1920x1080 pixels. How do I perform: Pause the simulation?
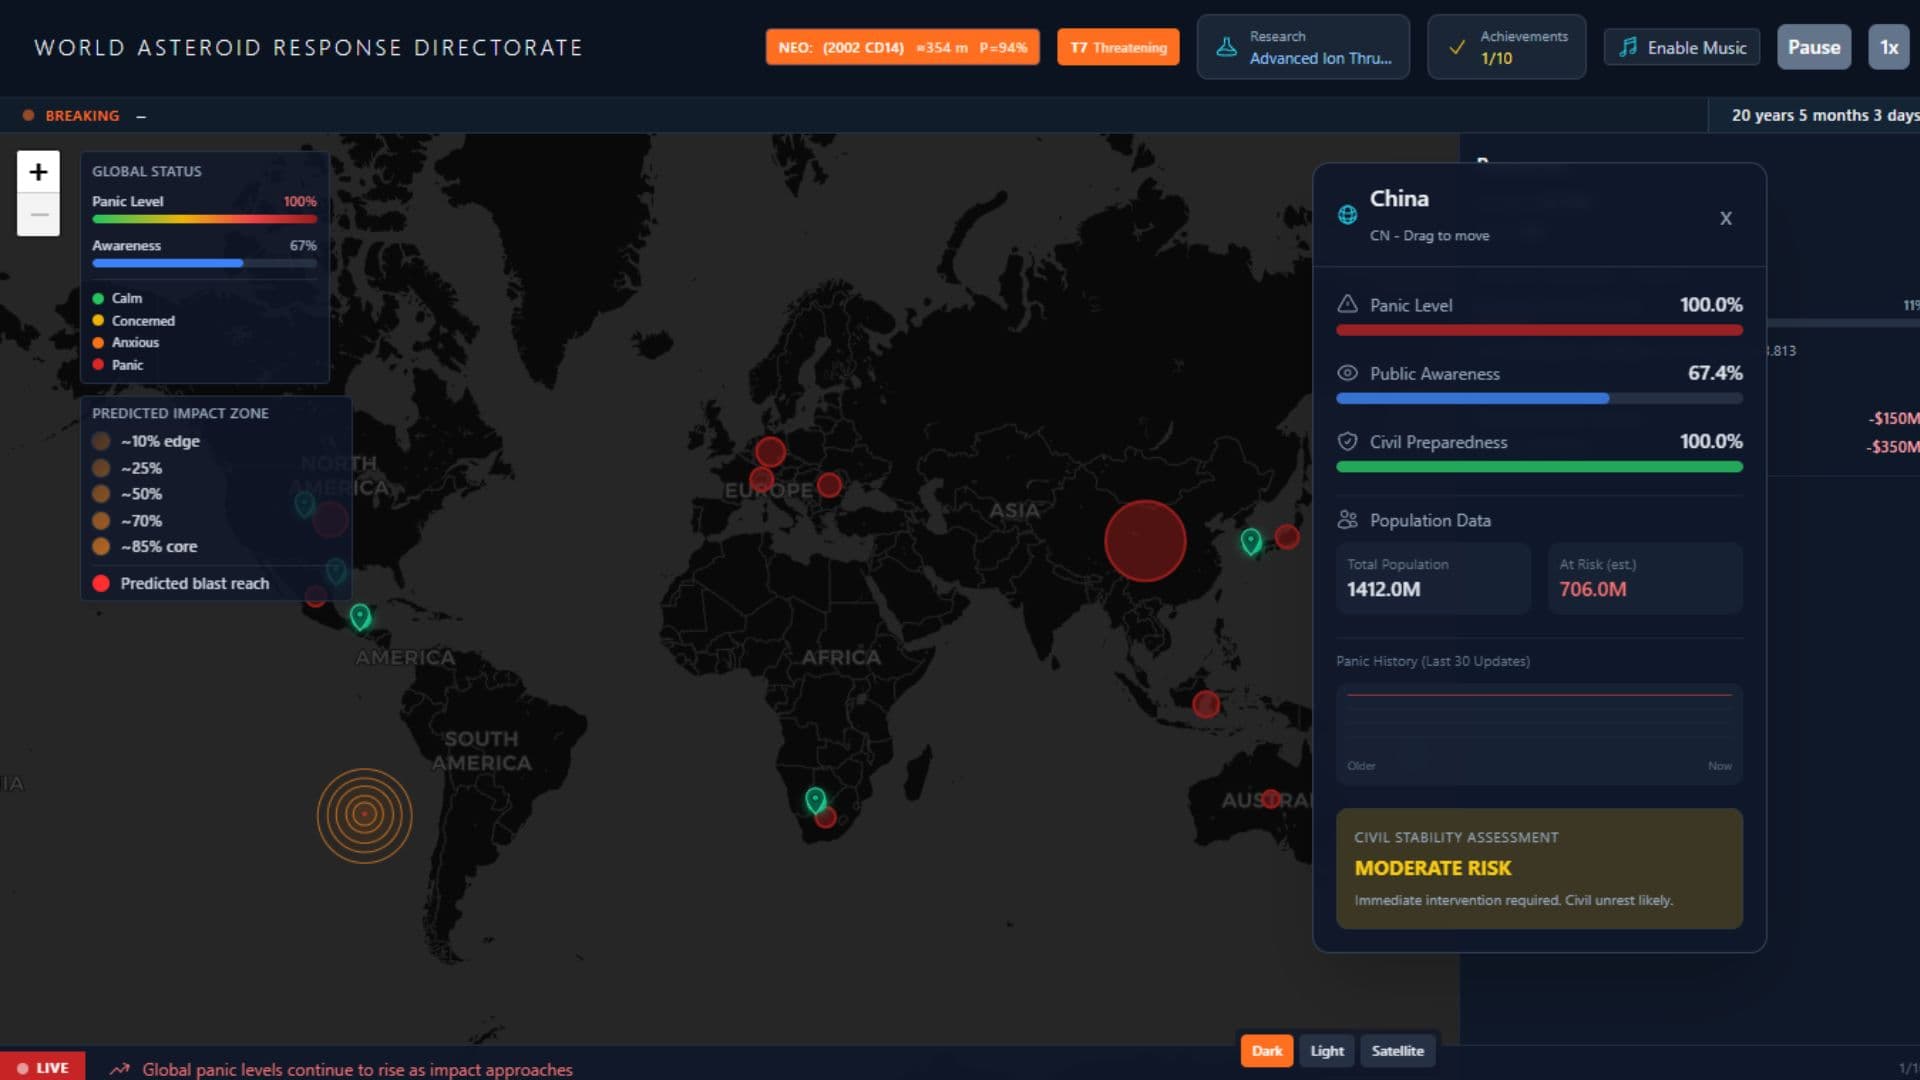(1813, 47)
